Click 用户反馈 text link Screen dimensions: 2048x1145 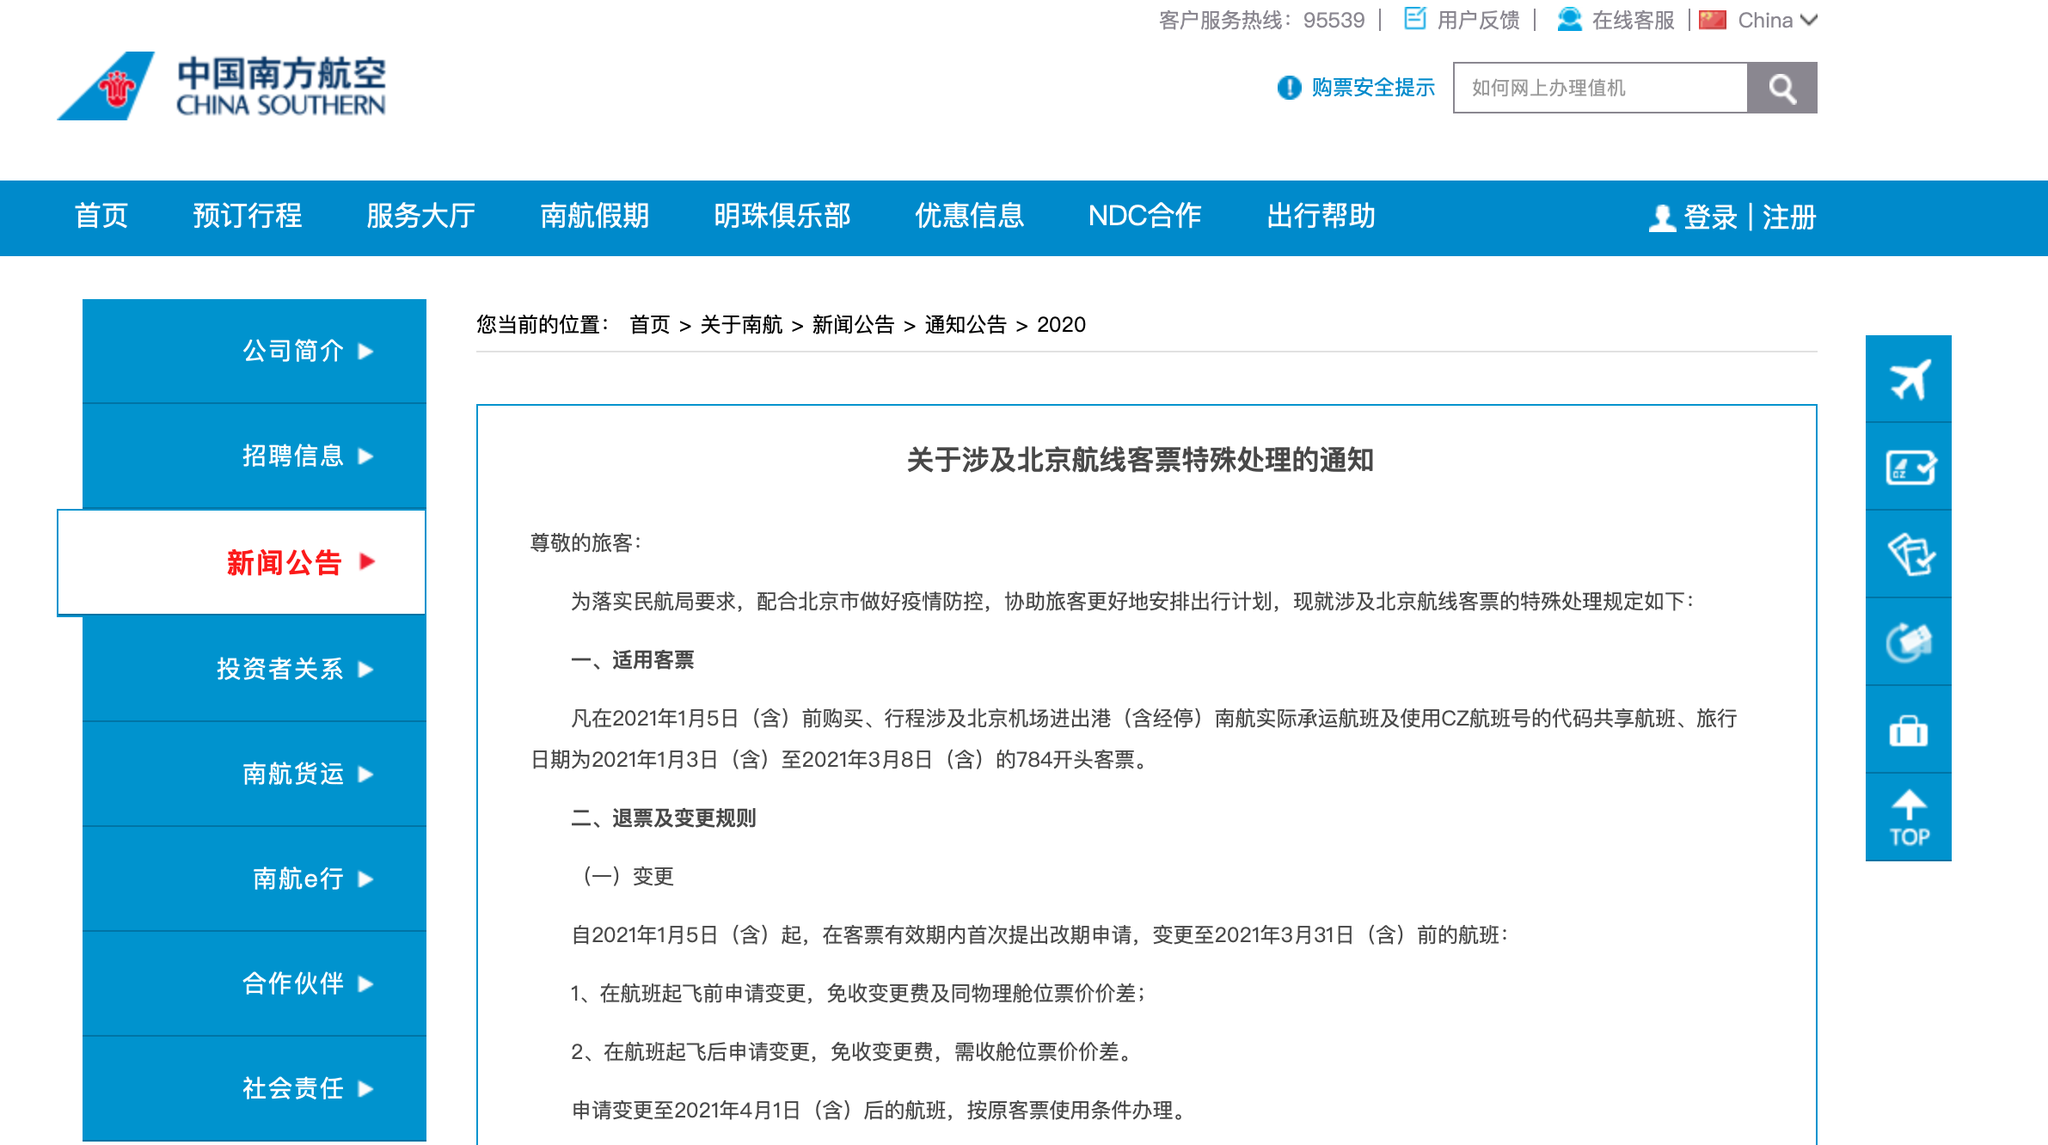pos(1478,20)
